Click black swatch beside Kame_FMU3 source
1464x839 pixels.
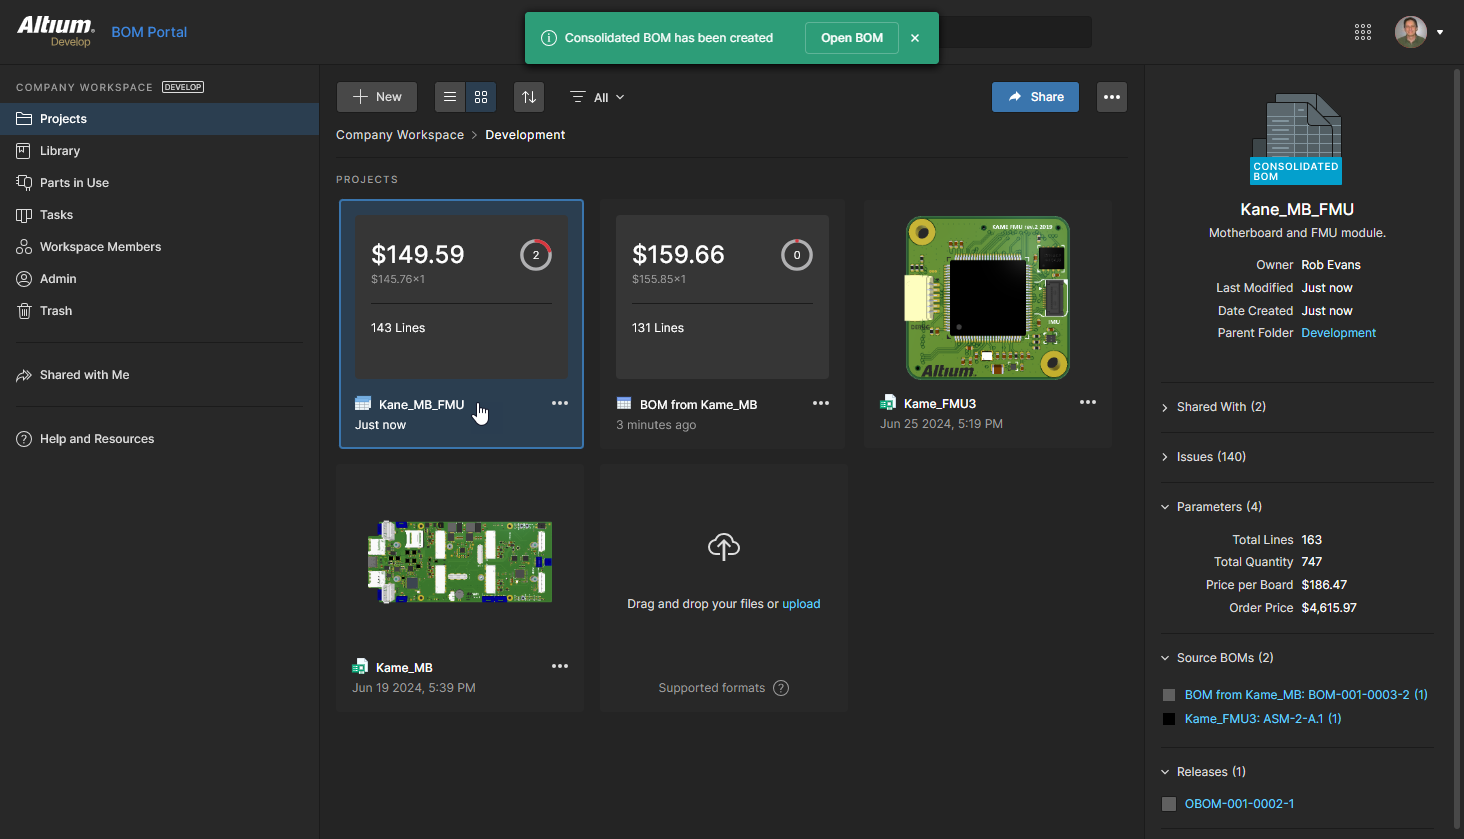point(1169,719)
